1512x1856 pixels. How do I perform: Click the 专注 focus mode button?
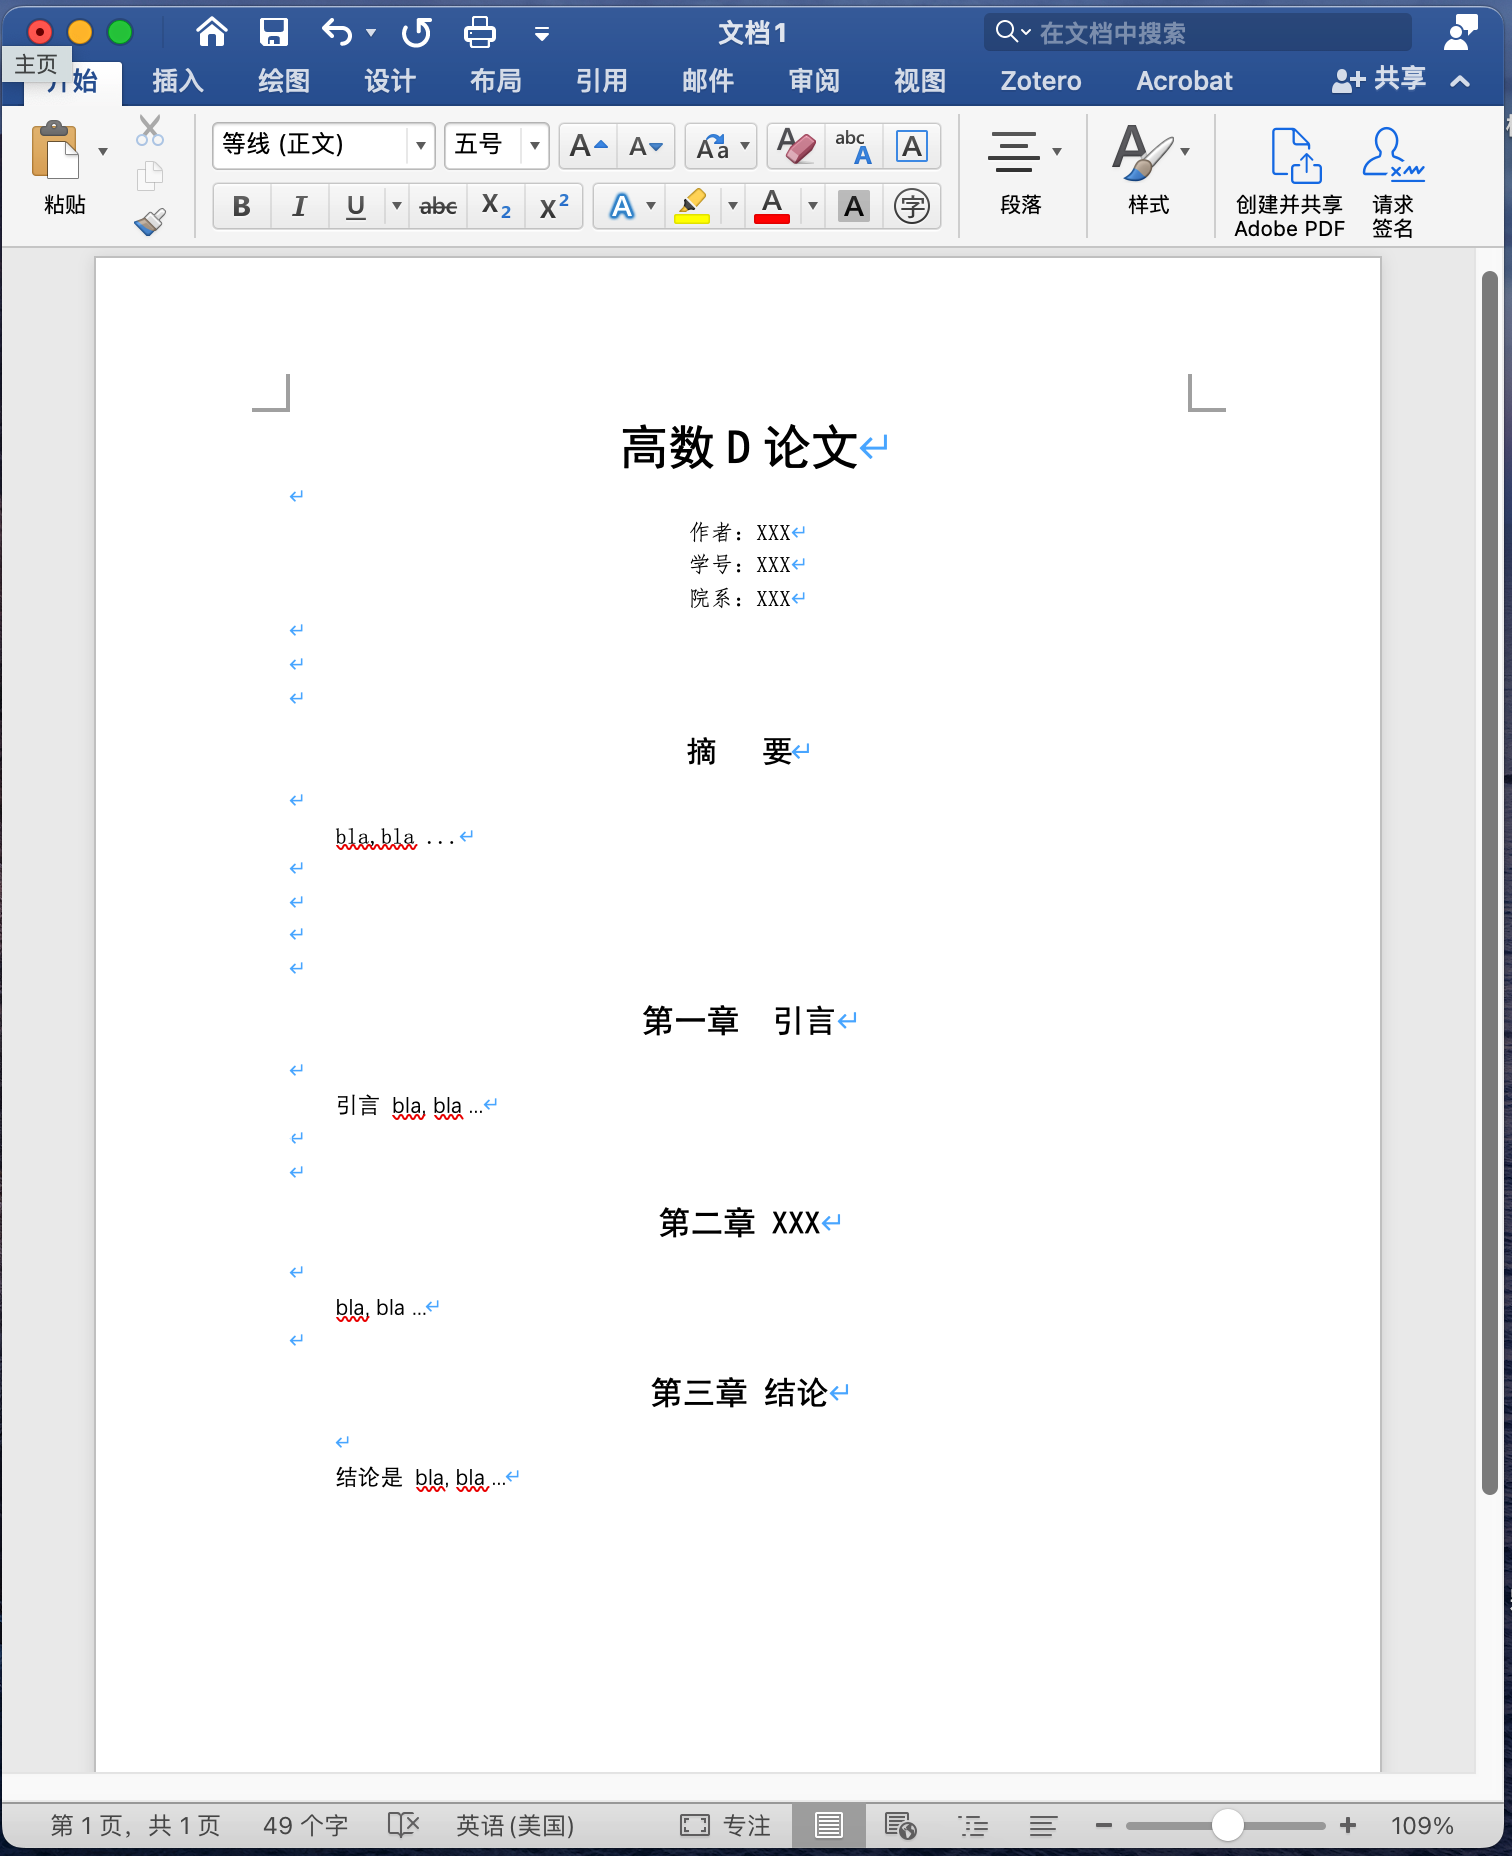click(x=726, y=1825)
